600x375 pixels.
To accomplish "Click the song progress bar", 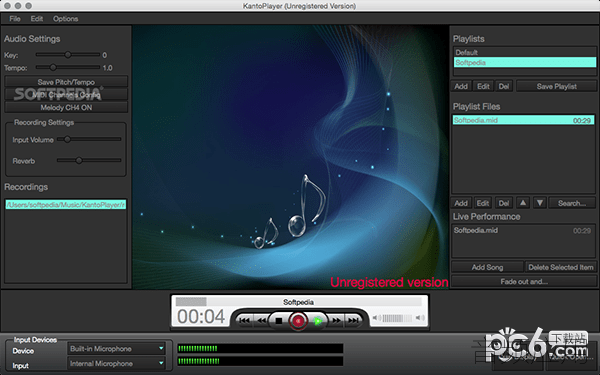I will click(x=298, y=302).
